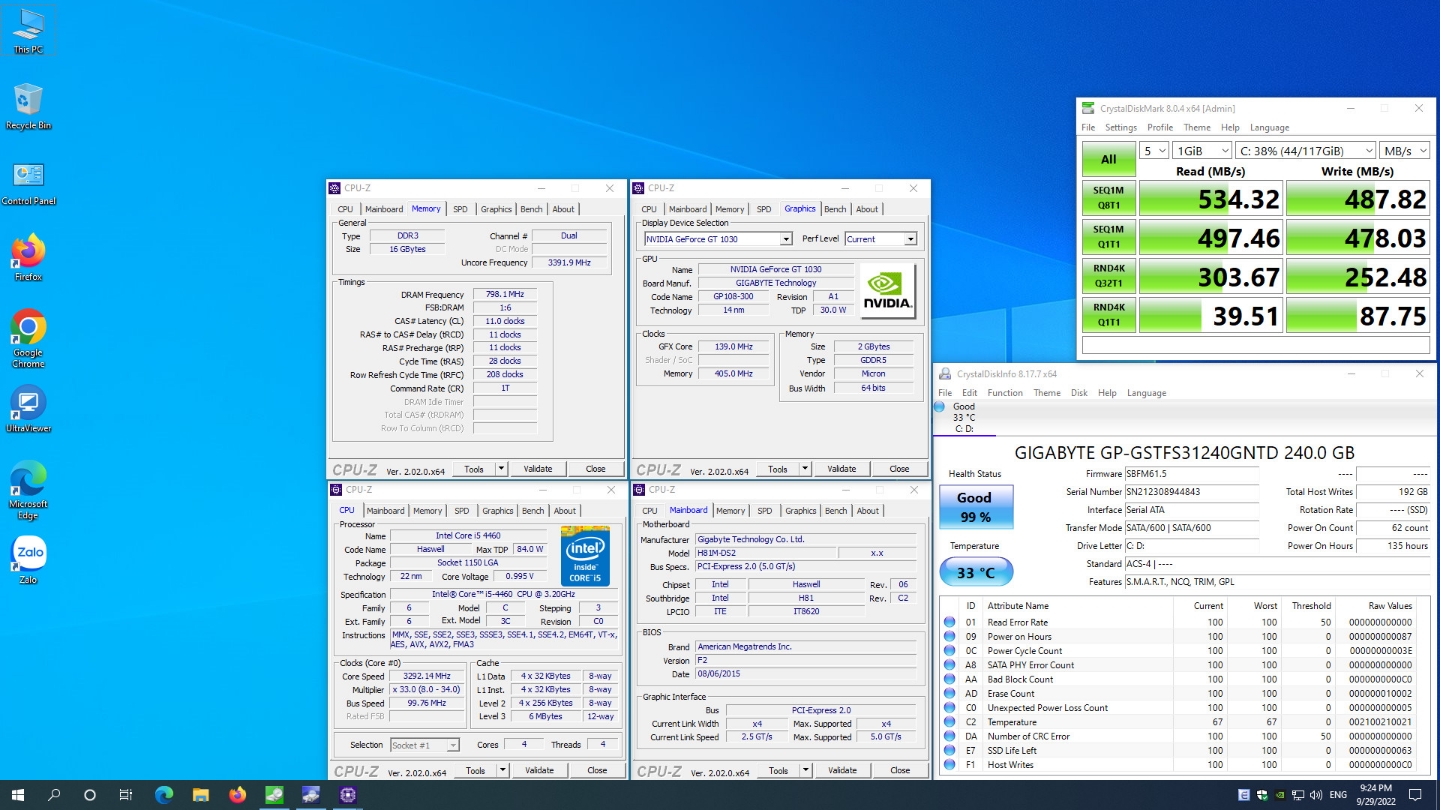Screen dimensions: 1440x810
Task: Click the ENG language indicator
Action: tap(1338, 795)
